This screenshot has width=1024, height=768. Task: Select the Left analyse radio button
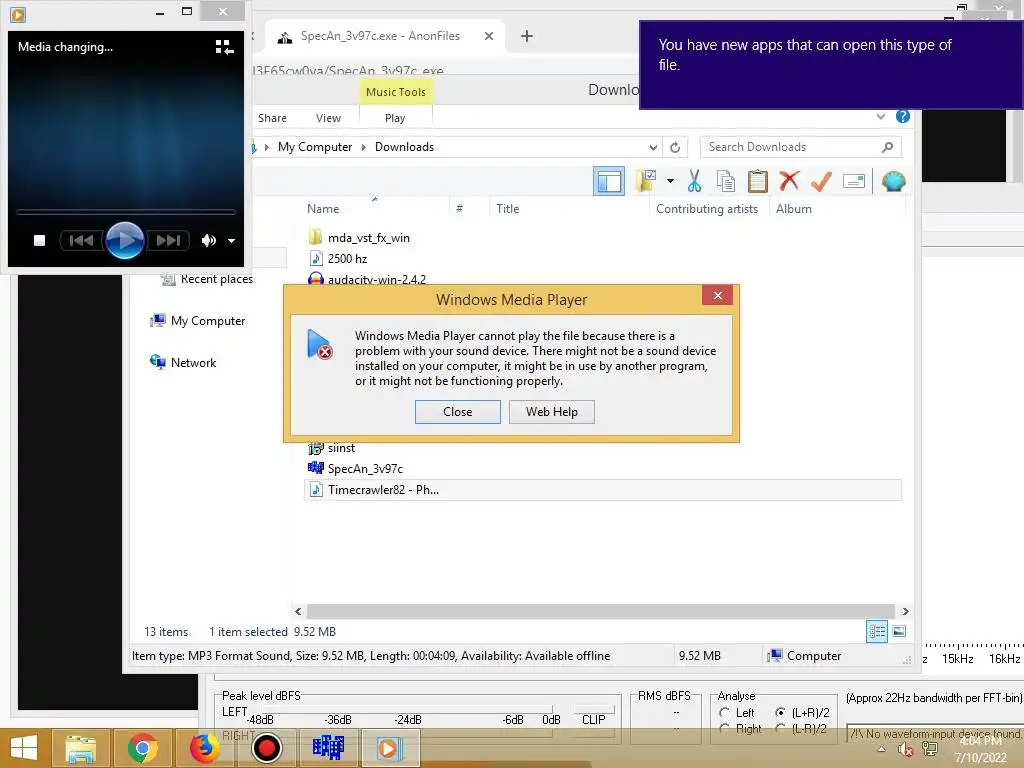pos(724,713)
